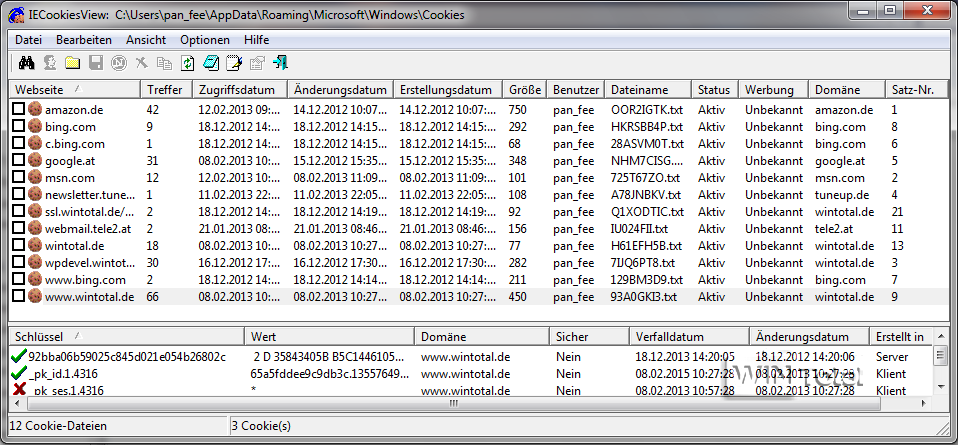
Task: Click the teal notebook toolbar icon
Action: pos(211,62)
